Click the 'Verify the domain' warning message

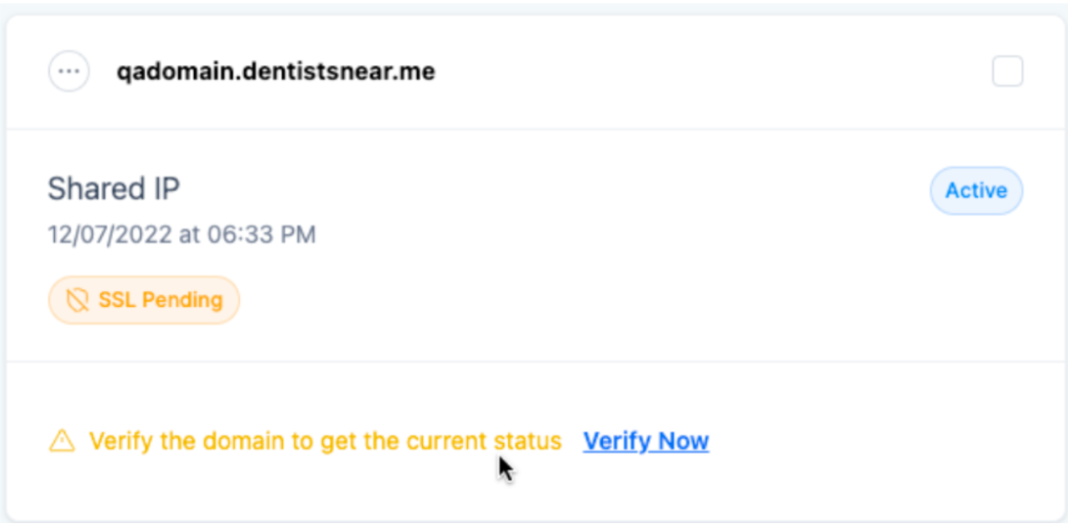click(x=325, y=441)
